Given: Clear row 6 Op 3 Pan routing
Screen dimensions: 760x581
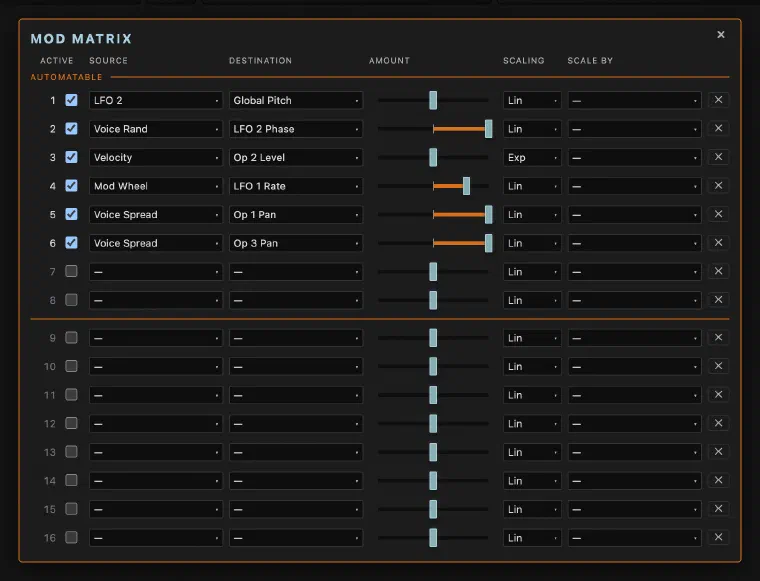Looking at the screenshot, I should (718, 243).
